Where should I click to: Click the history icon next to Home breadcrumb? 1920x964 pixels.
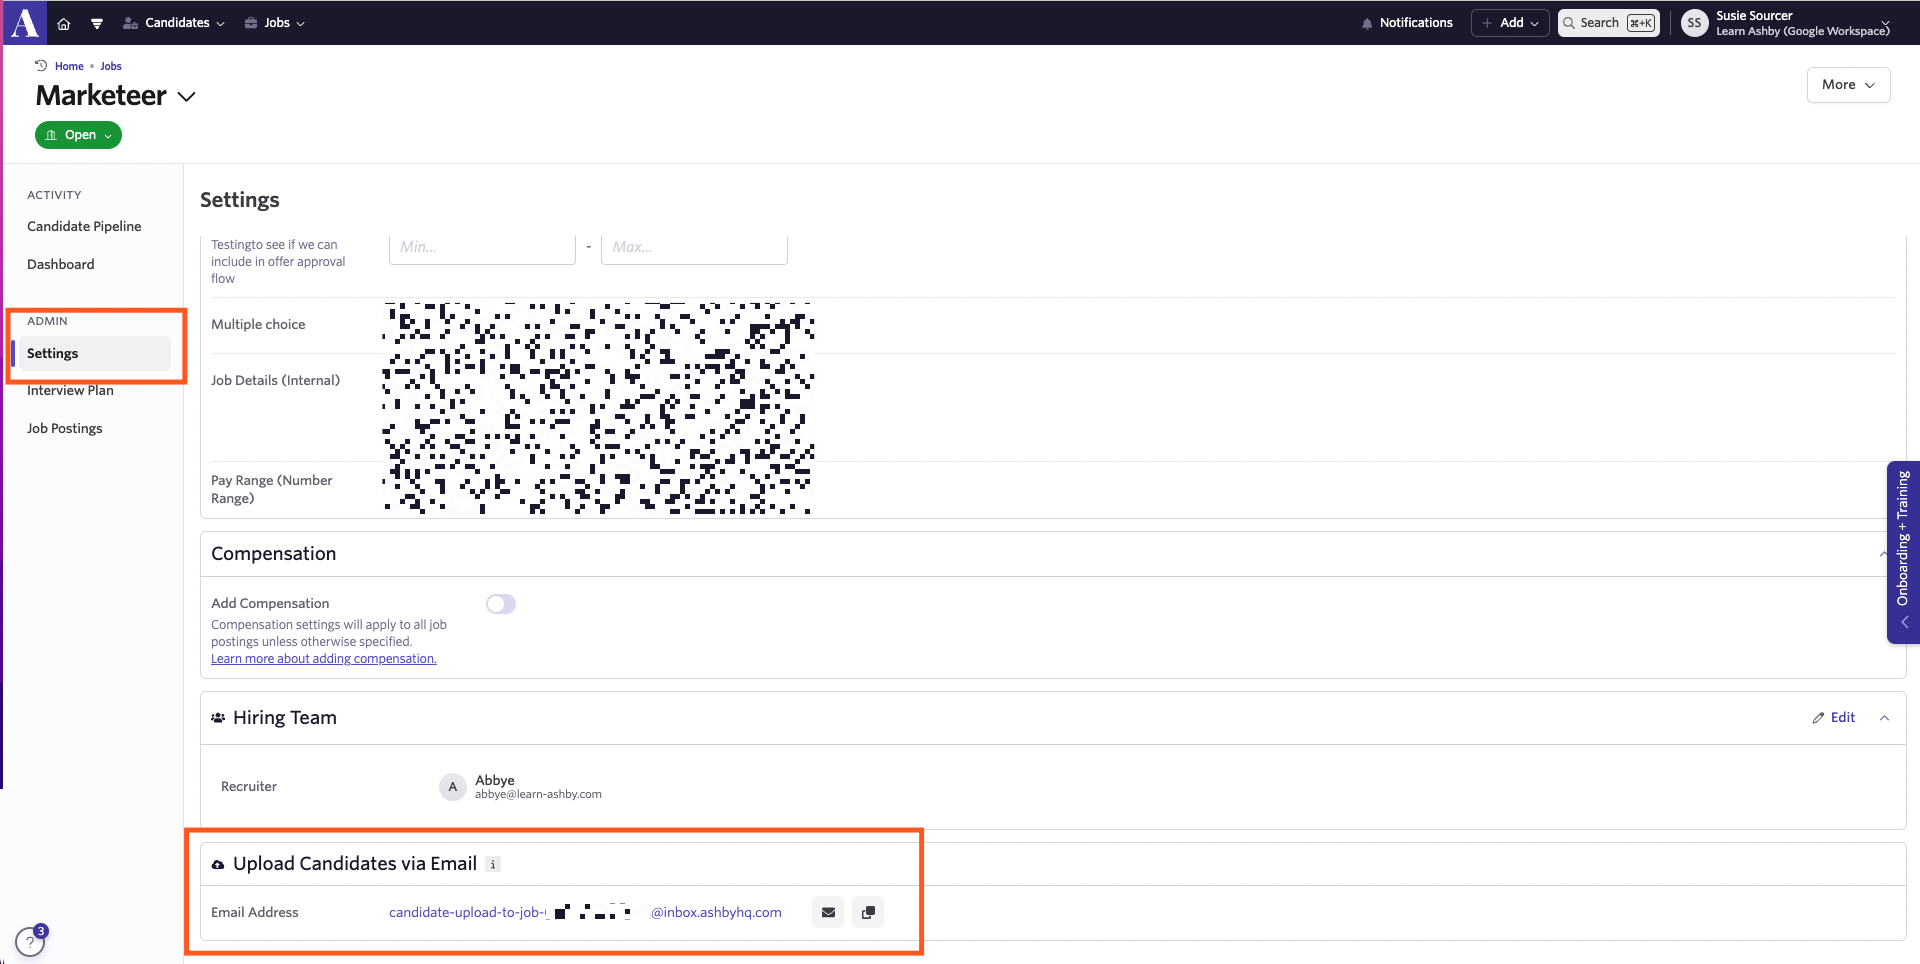(x=41, y=66)
